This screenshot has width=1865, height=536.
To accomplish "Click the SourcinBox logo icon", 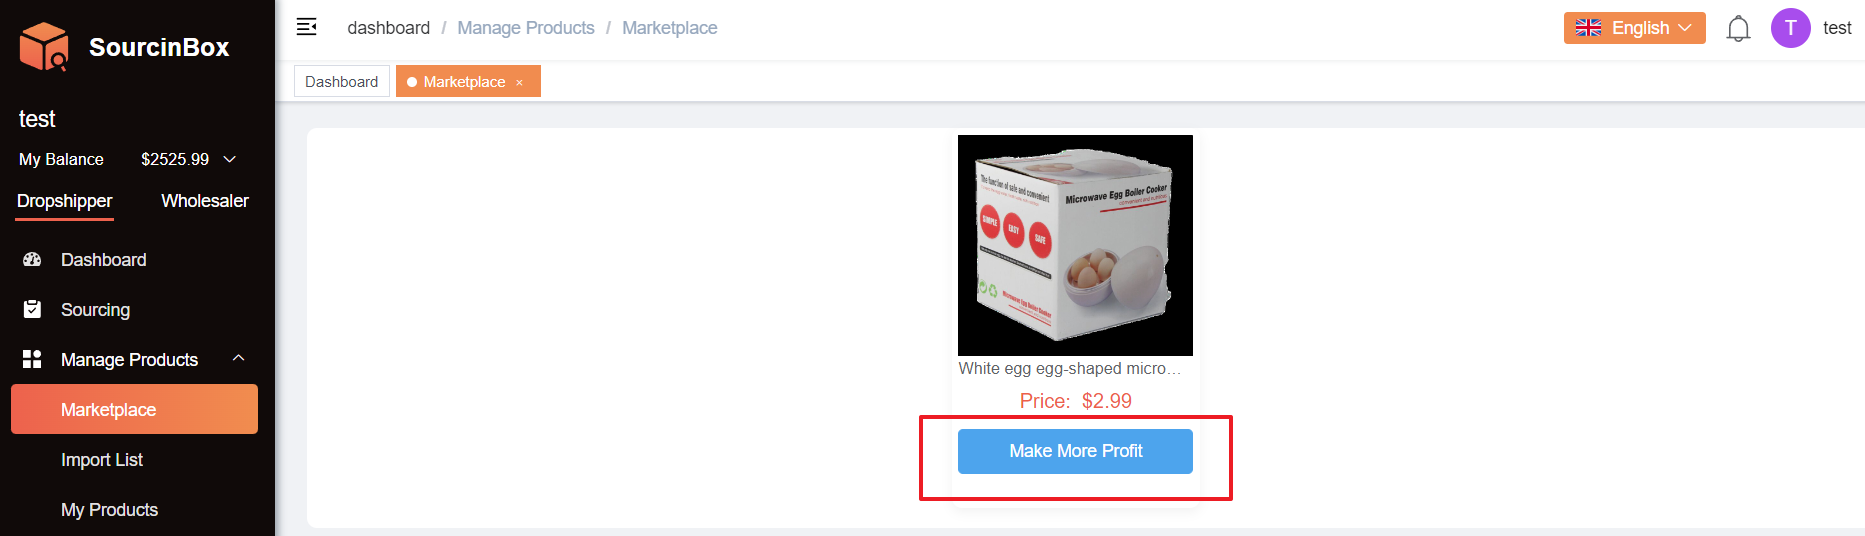I will pyautogui.click(x=44, y=47).
